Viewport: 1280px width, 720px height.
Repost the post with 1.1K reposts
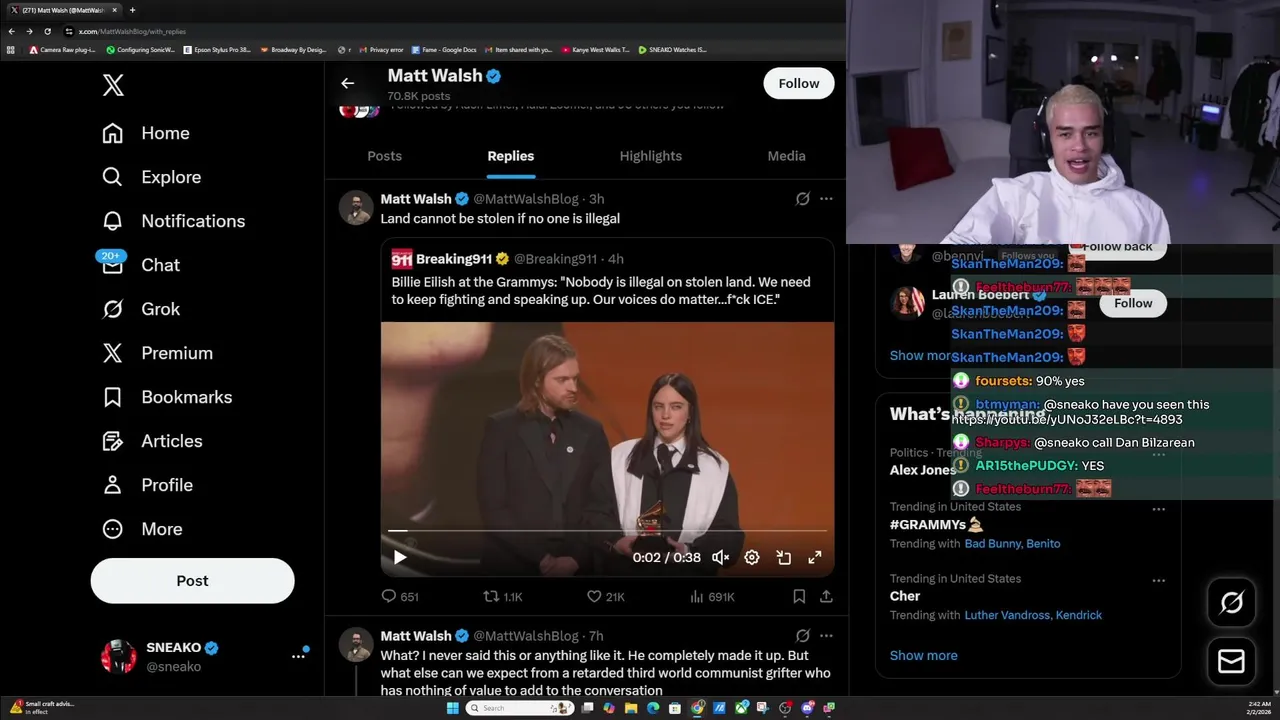click(x=503, y=596)
